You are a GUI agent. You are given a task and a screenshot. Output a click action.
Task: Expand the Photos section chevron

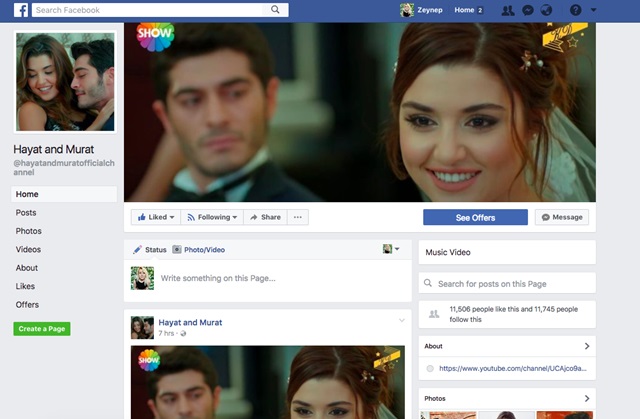click(587, 398)
